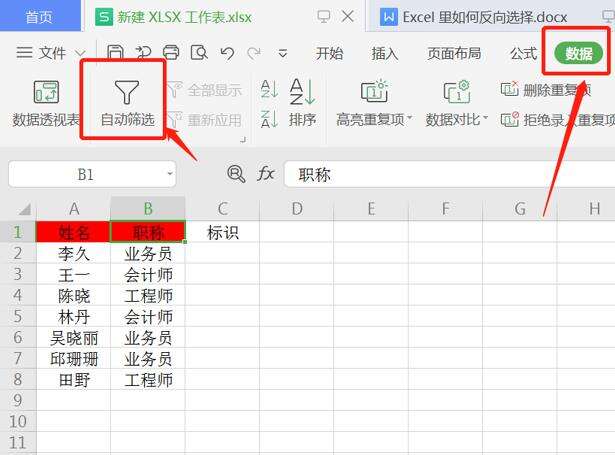The height and width of the screenshot is (455, 615).
Task: Click cell B1 职称
Action: pos(148,232)
